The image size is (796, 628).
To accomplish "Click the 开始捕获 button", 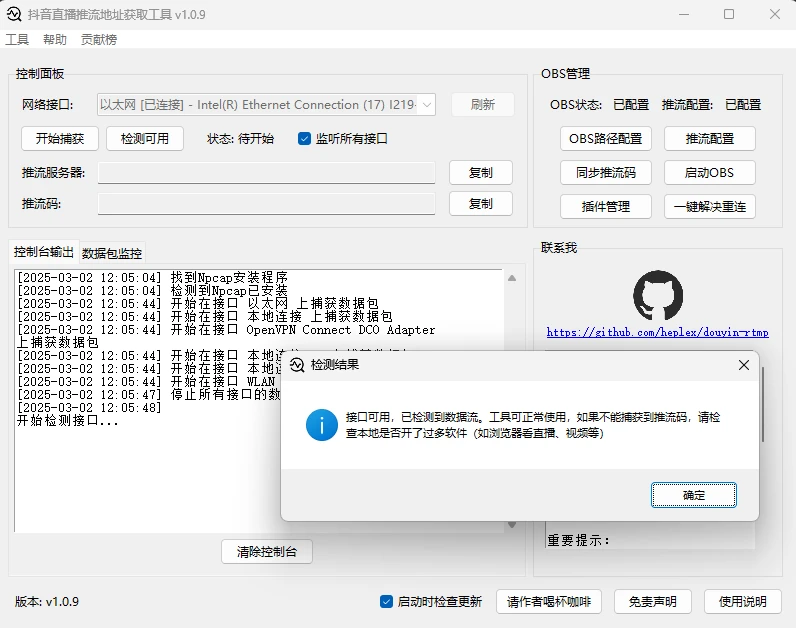I will coord(60,139).
